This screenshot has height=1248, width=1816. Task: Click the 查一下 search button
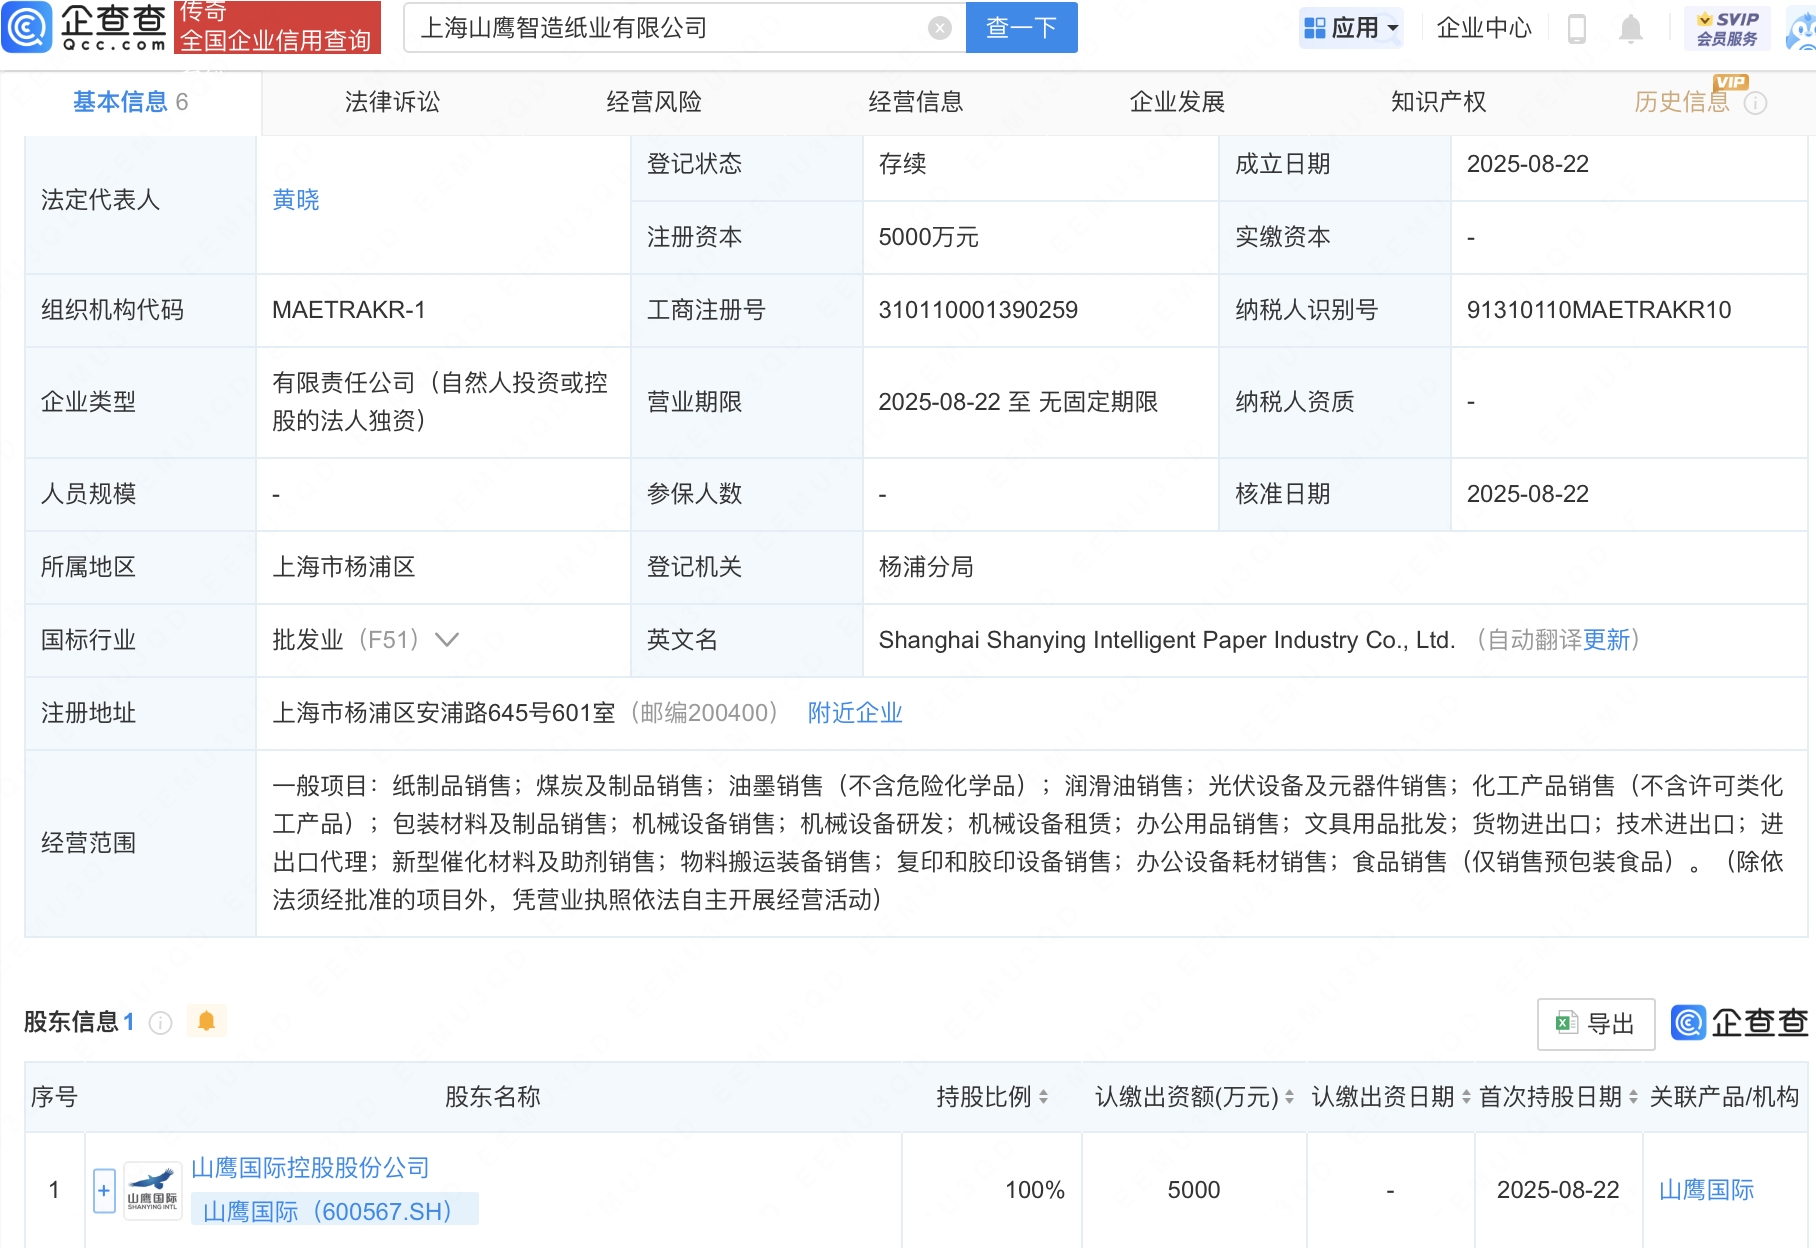point(1021,28)
